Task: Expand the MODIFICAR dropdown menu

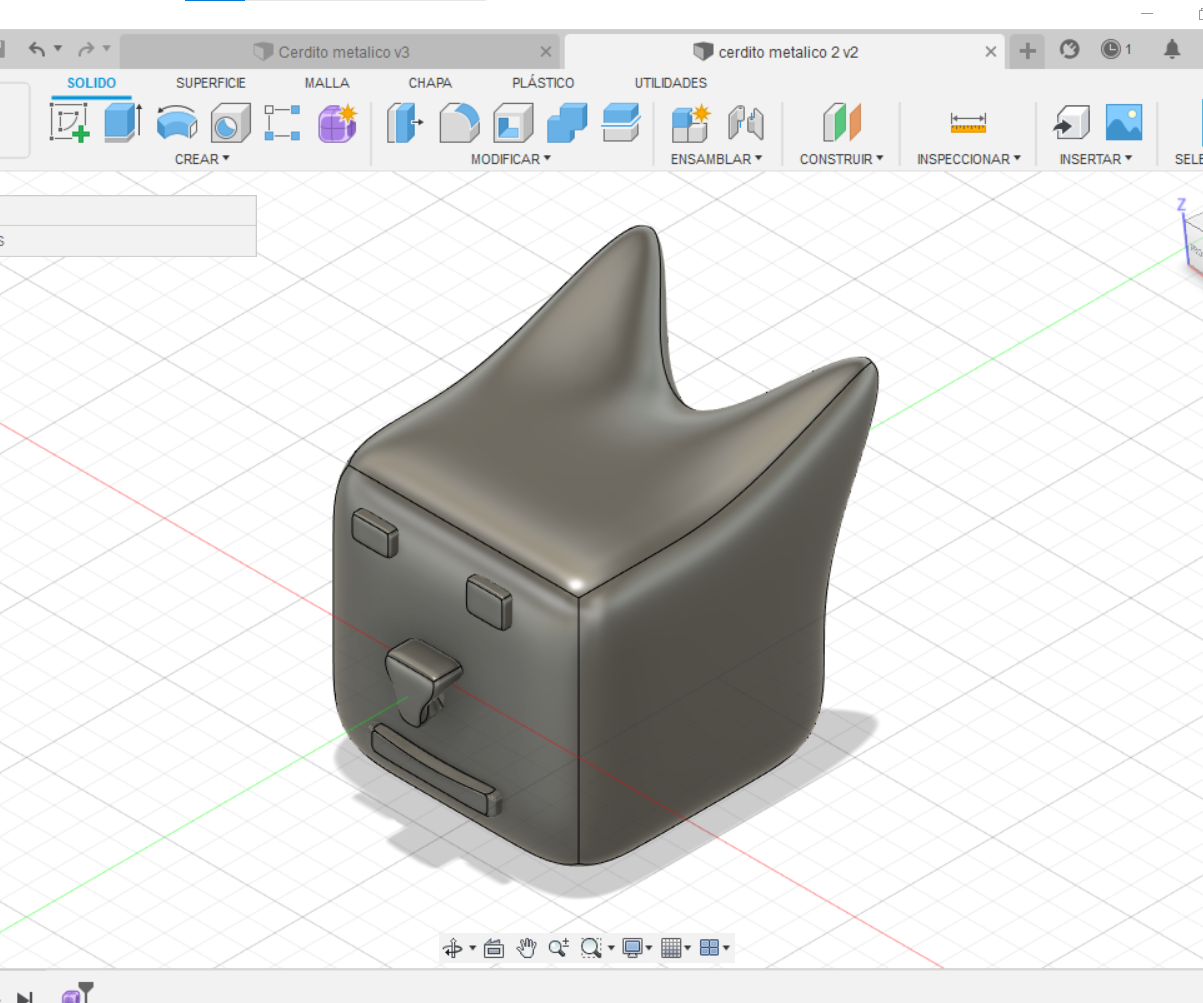Action: click(x=510, y=159)
